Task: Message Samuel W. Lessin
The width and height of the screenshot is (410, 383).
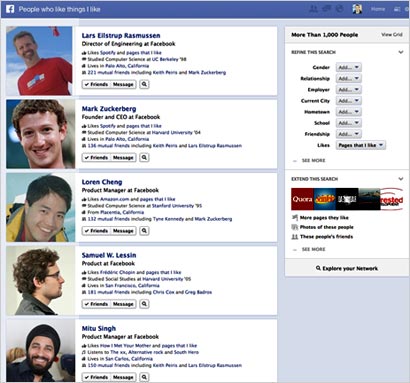Action: coord(123,304)
